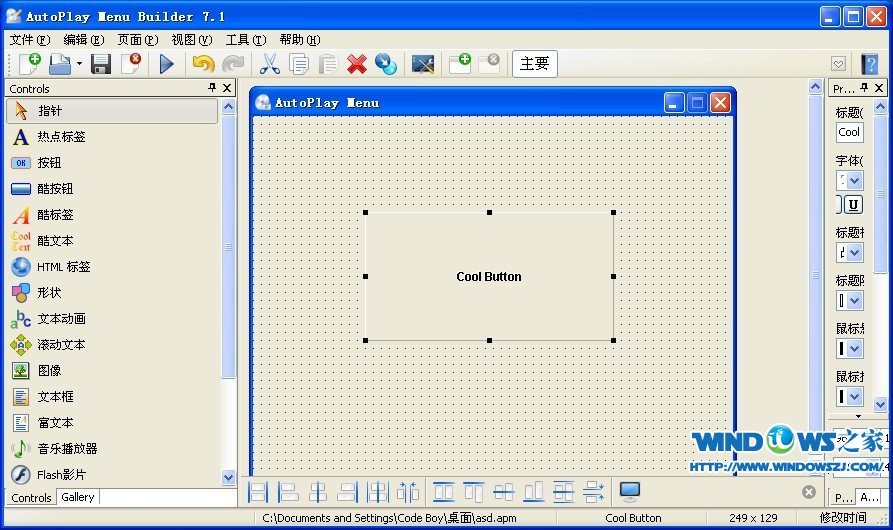Click the blue Help question mark icon

(871, 64)
